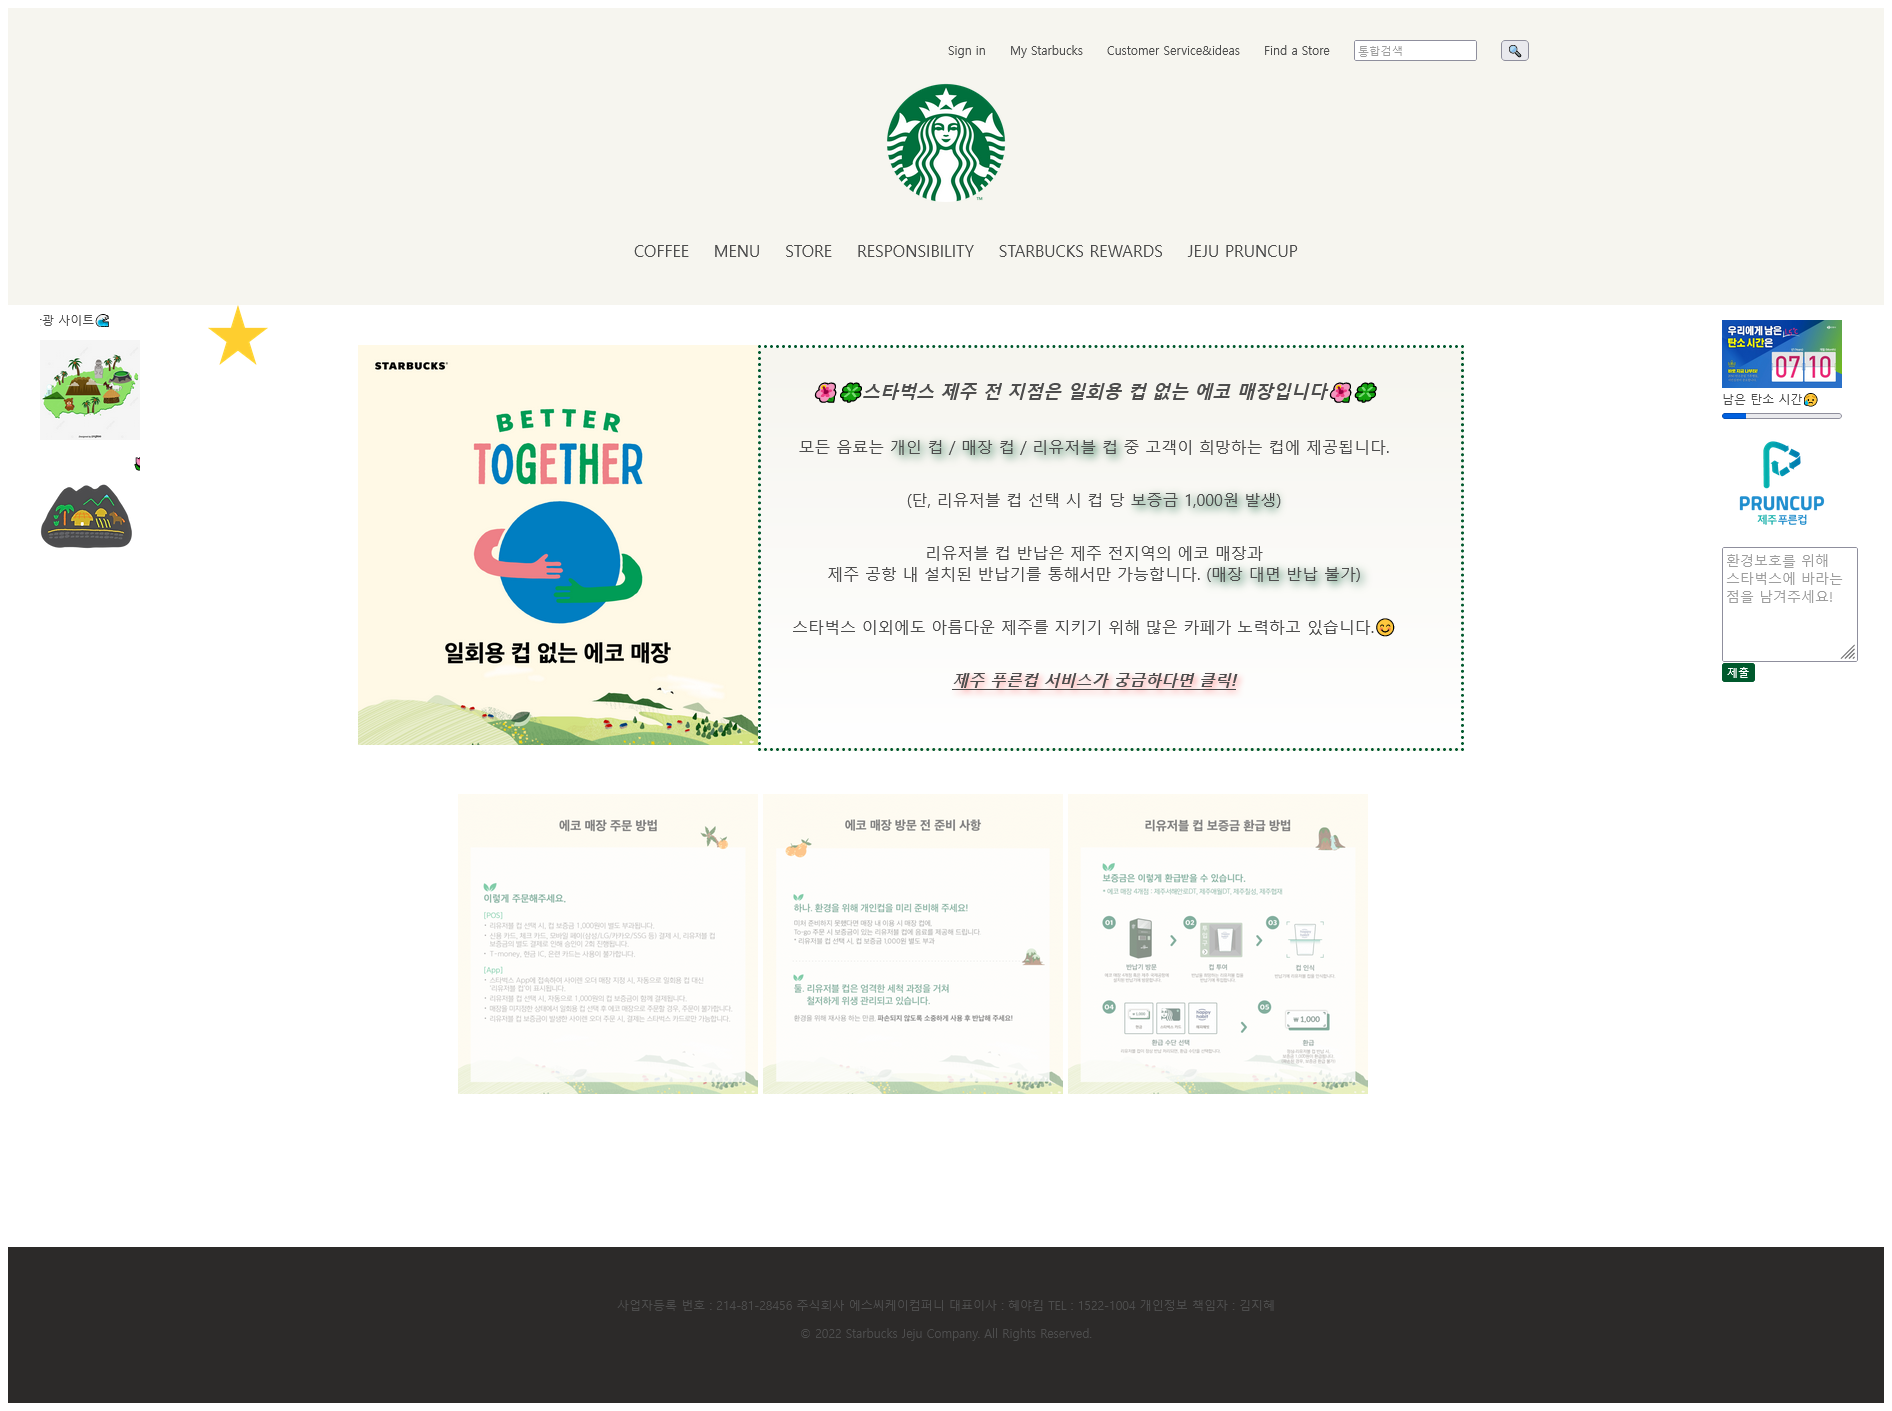This screenshot has width=1892, height=1411.
Task: Click the copyright 2022 Starbucks Jeju footer text
Action: coord(945,1334)
